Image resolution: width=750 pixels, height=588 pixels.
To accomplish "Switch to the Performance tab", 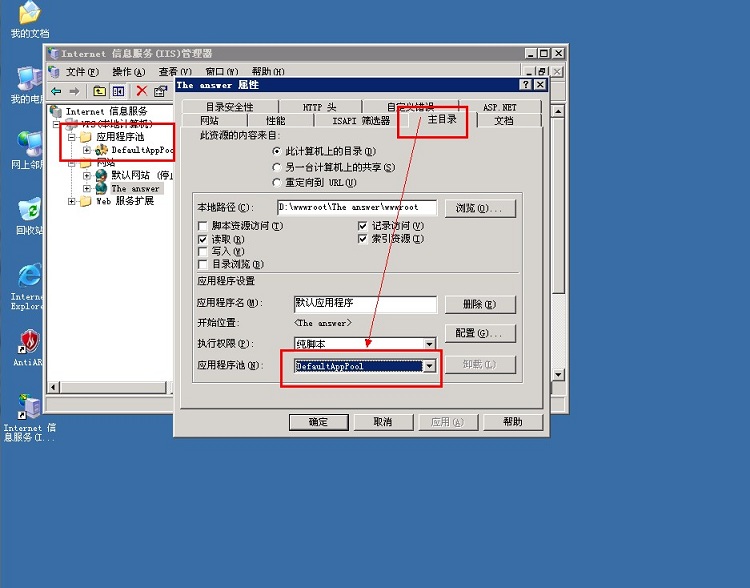I will [276, 120].
